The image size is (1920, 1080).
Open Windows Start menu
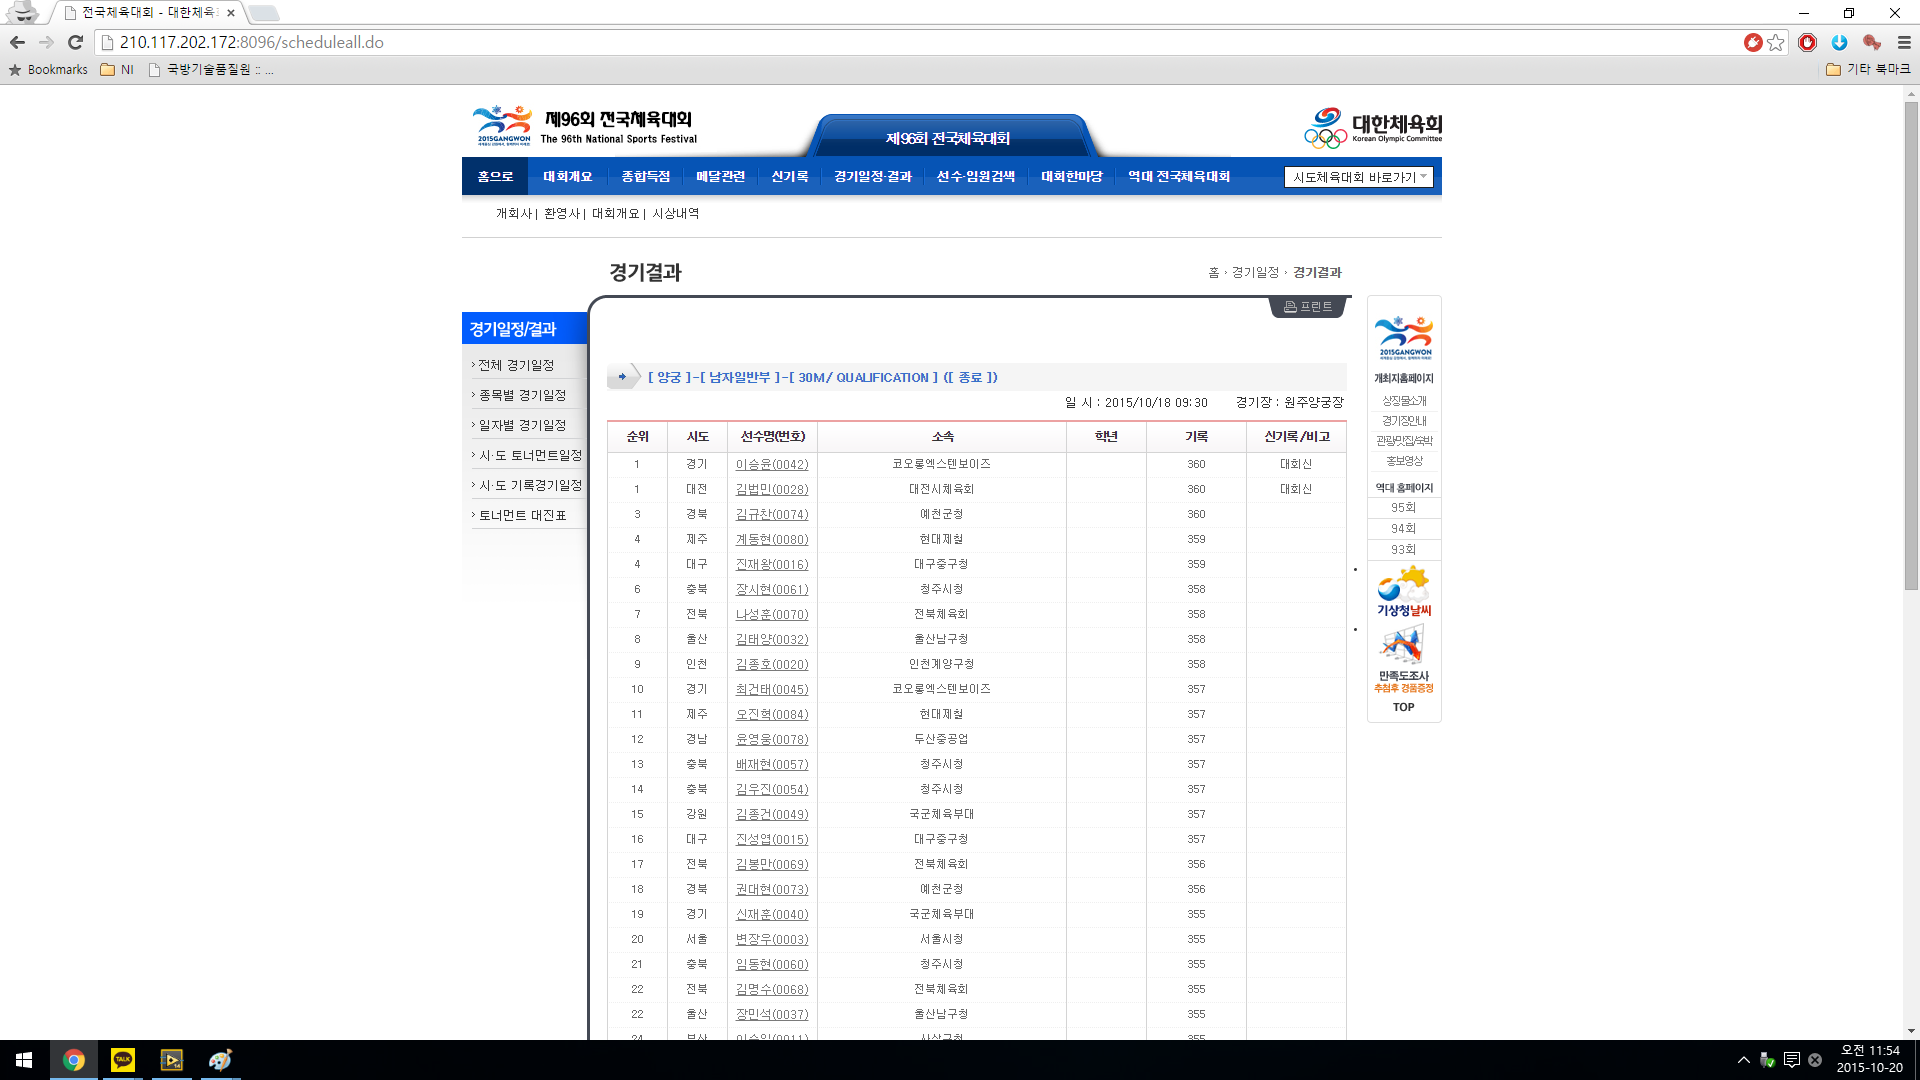tap(24, 1060)
